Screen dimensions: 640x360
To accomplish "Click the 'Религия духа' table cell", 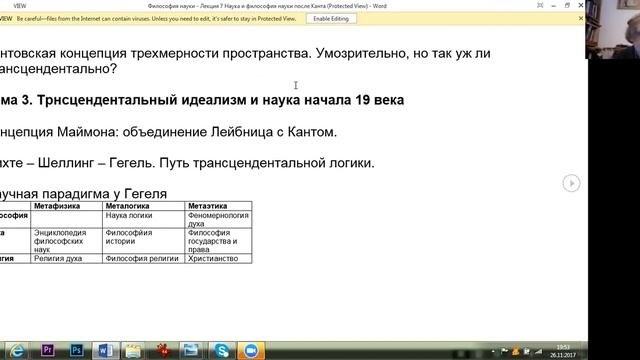I will tap(66, 258).
